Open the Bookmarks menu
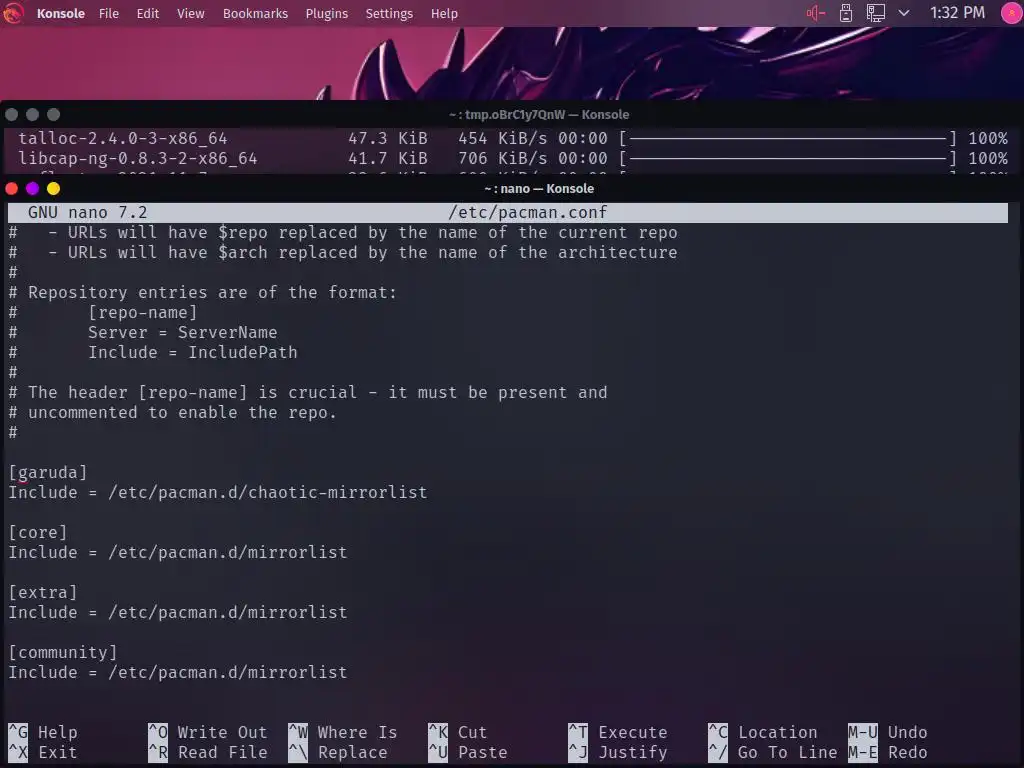 point(255,13)
